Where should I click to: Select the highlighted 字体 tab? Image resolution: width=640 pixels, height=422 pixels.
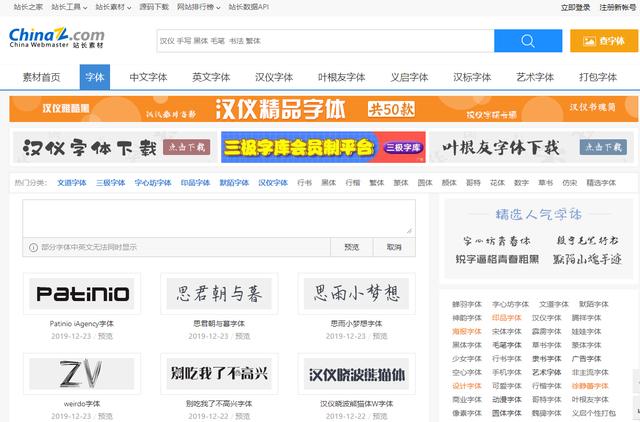pyautogui.click(x=95, y=77)
